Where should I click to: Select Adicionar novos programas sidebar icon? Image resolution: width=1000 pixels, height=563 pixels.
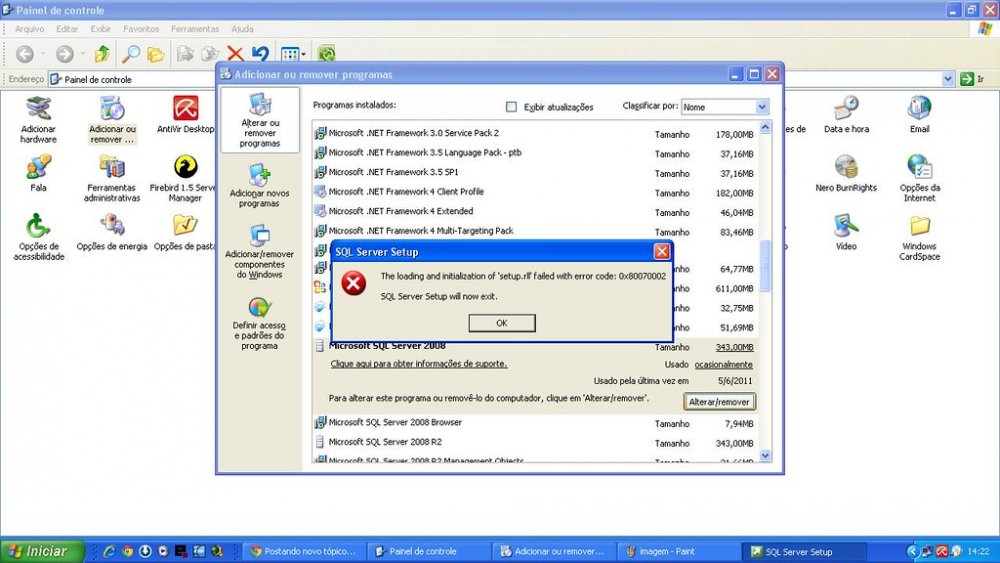click(259, 186)
